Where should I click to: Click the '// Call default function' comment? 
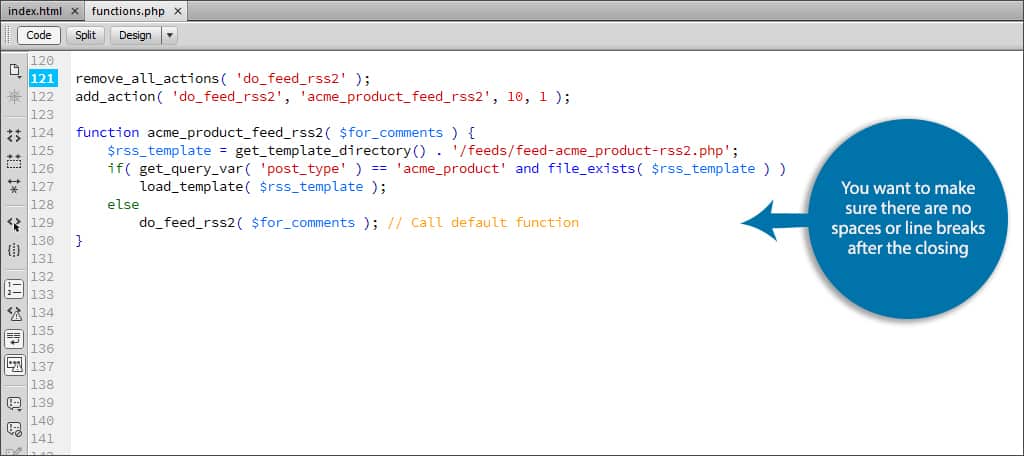pos(483,223)
